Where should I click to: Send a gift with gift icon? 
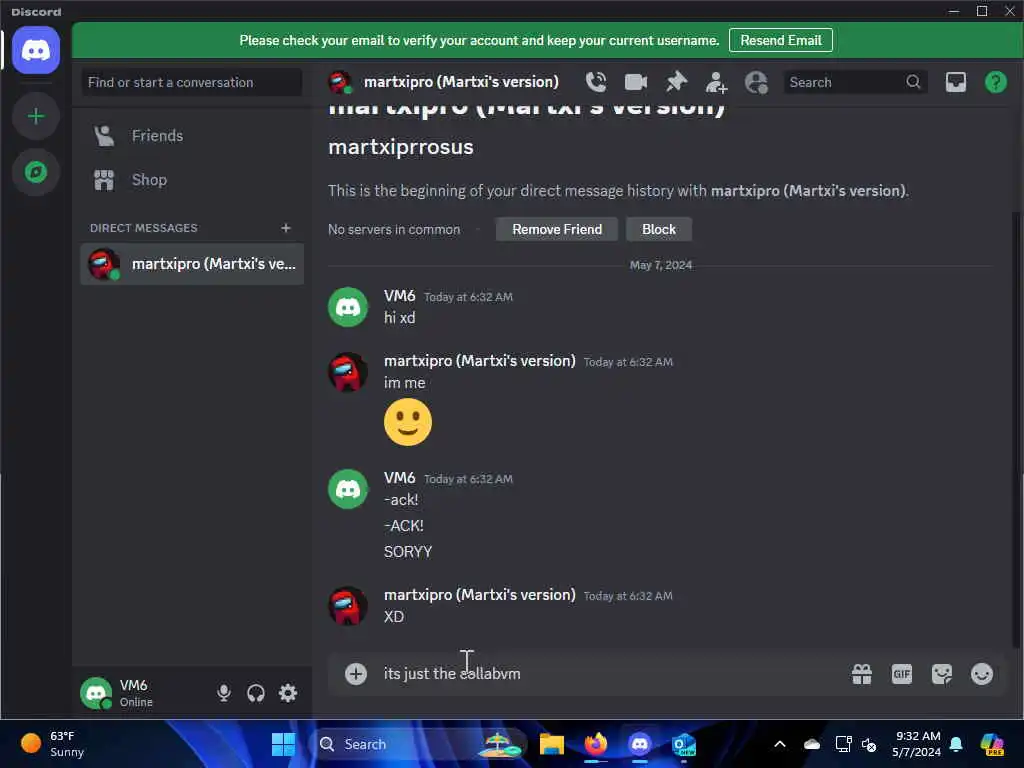pos(861,673)
